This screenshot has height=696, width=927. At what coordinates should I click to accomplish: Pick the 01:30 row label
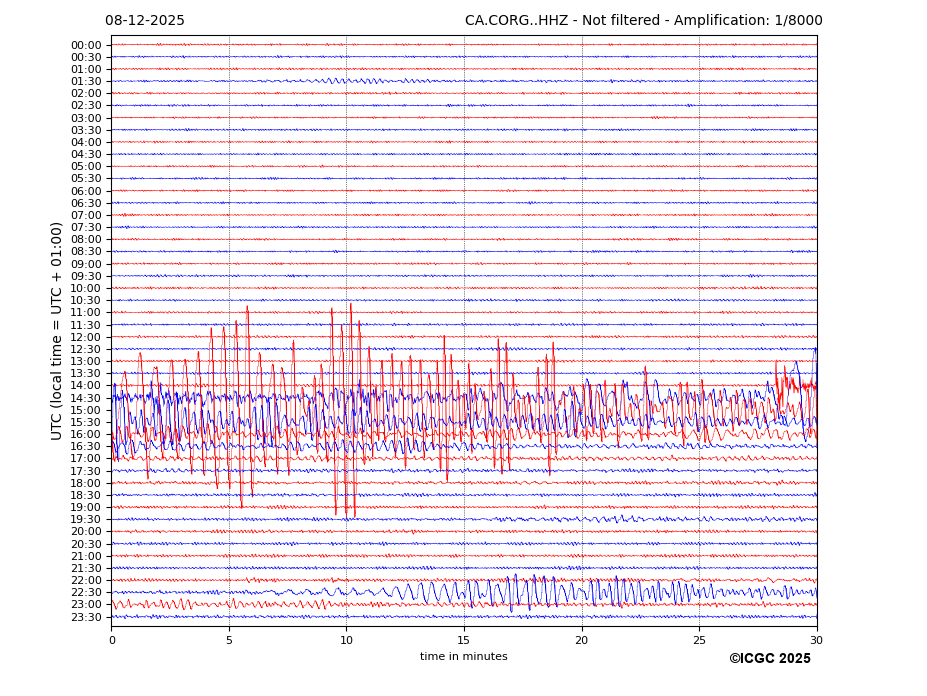(86, 82)
